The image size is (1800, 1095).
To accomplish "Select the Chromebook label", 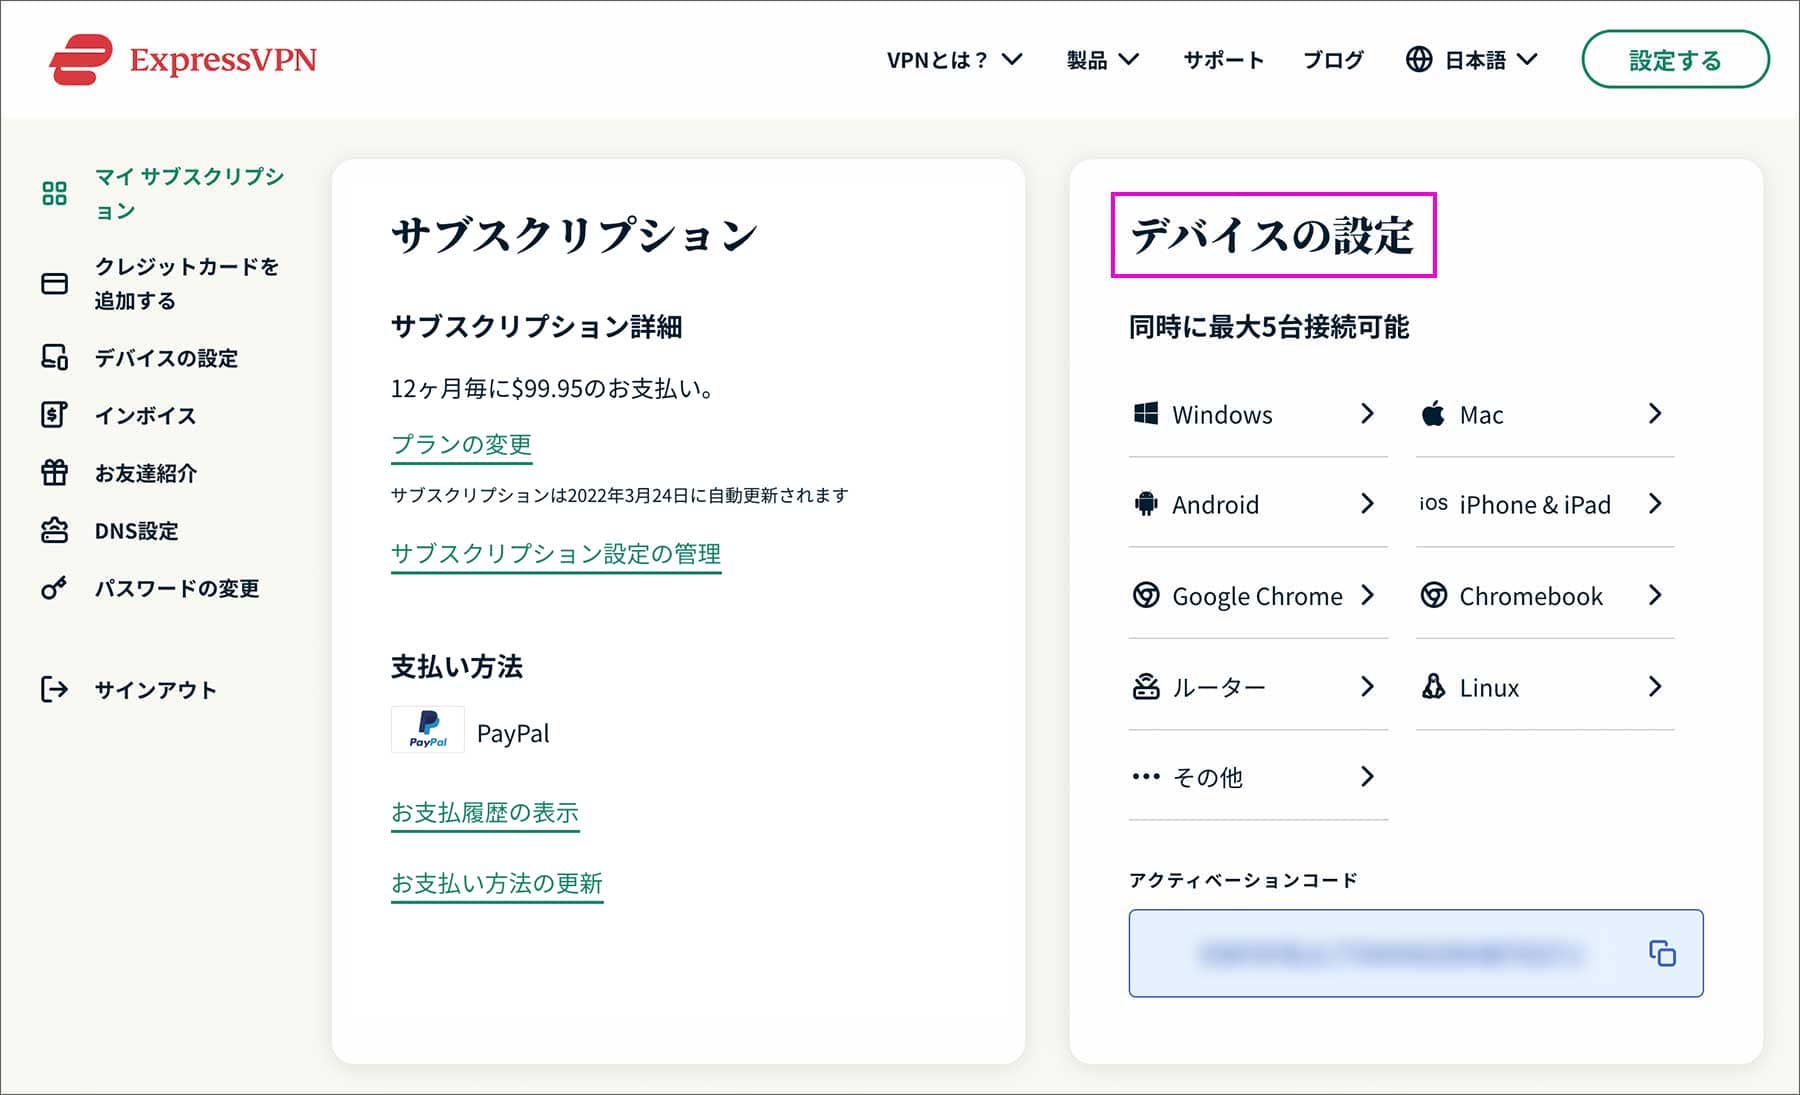I will (x=1531, y=596).
